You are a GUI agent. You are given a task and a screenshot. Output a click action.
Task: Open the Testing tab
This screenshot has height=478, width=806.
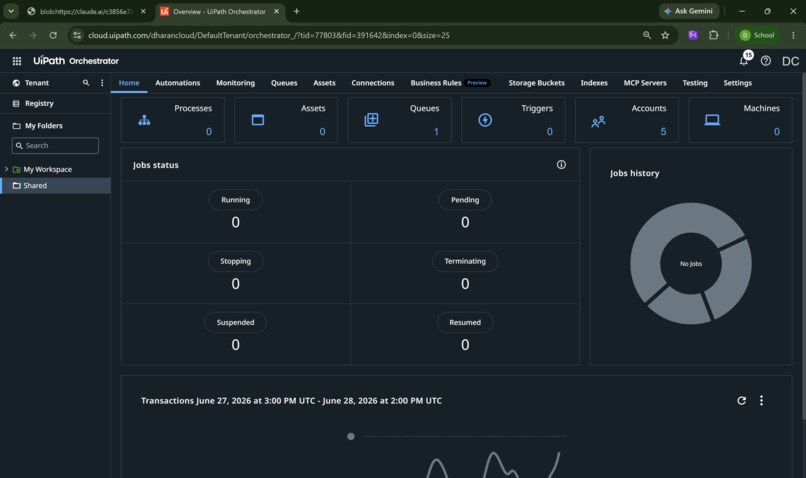pos(694,83)
